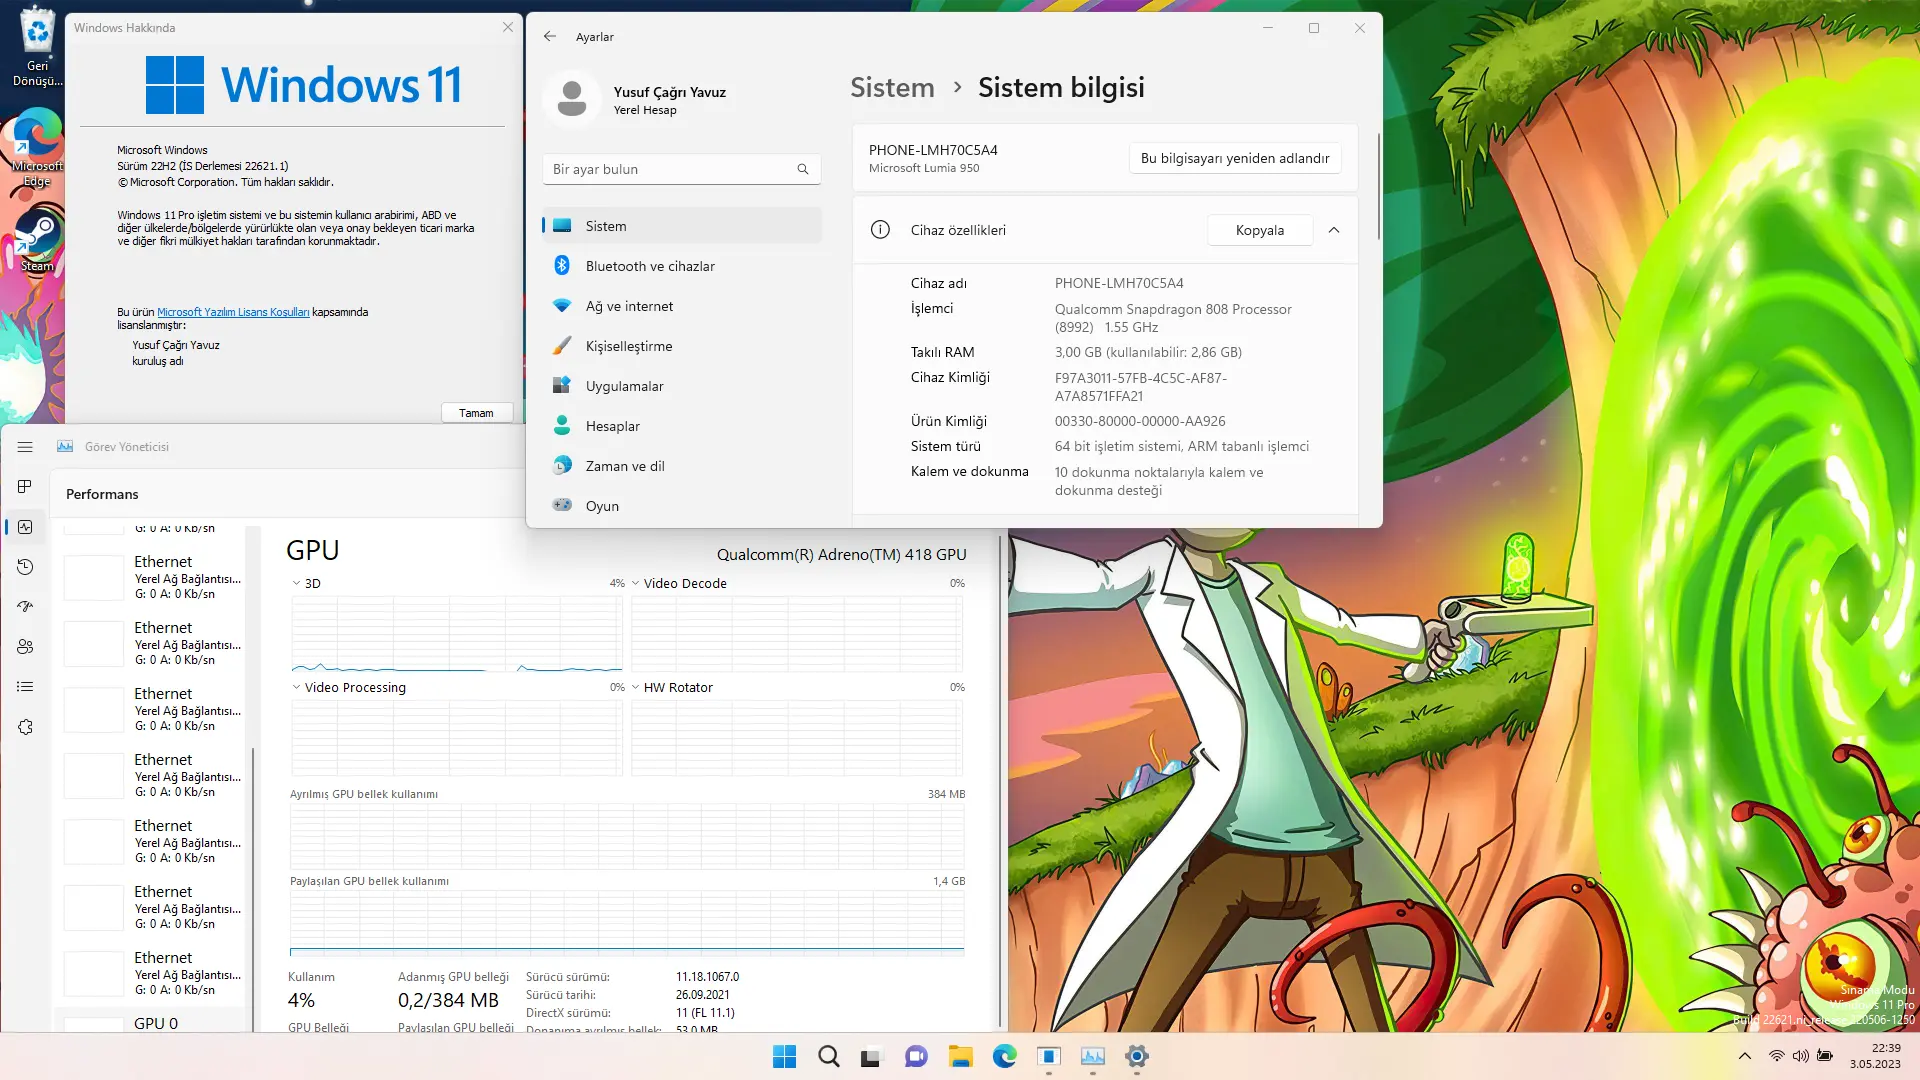
Task: Switch to Task Manager taskbar icon
Action: (1093, 1056)
